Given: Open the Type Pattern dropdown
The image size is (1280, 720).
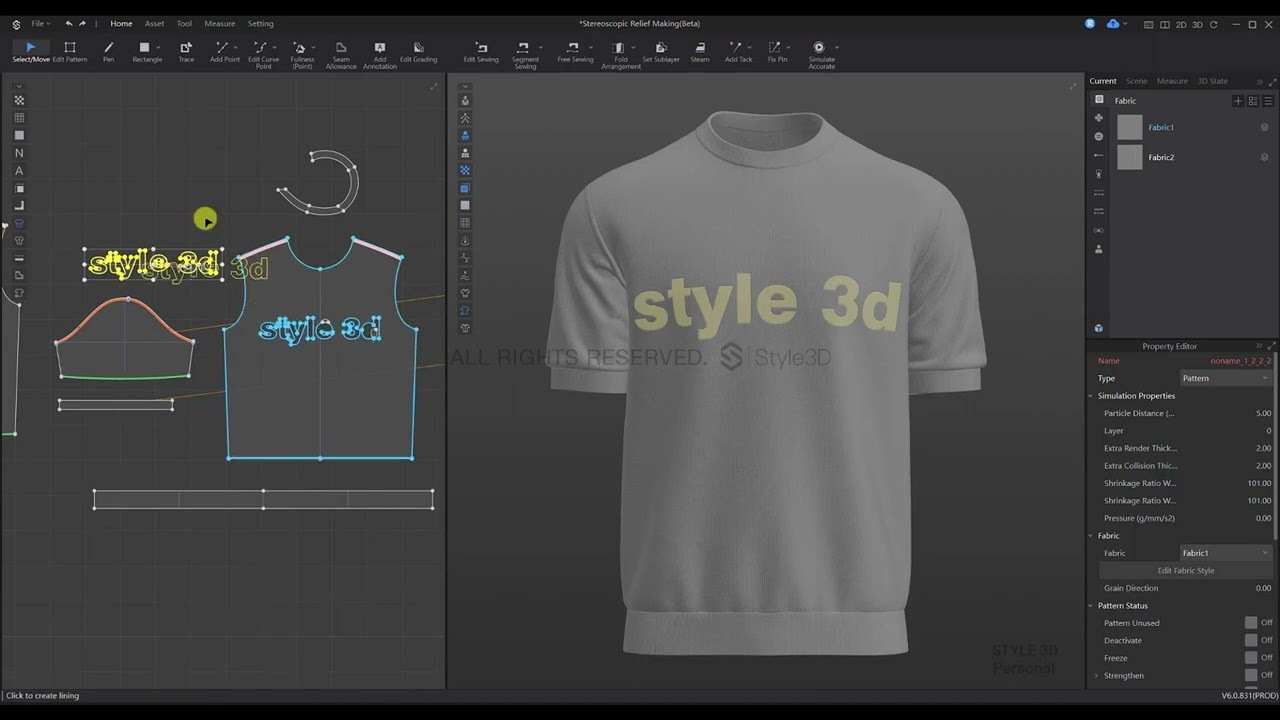Looking at the screenshot, I should click(x=1225, y=378).
